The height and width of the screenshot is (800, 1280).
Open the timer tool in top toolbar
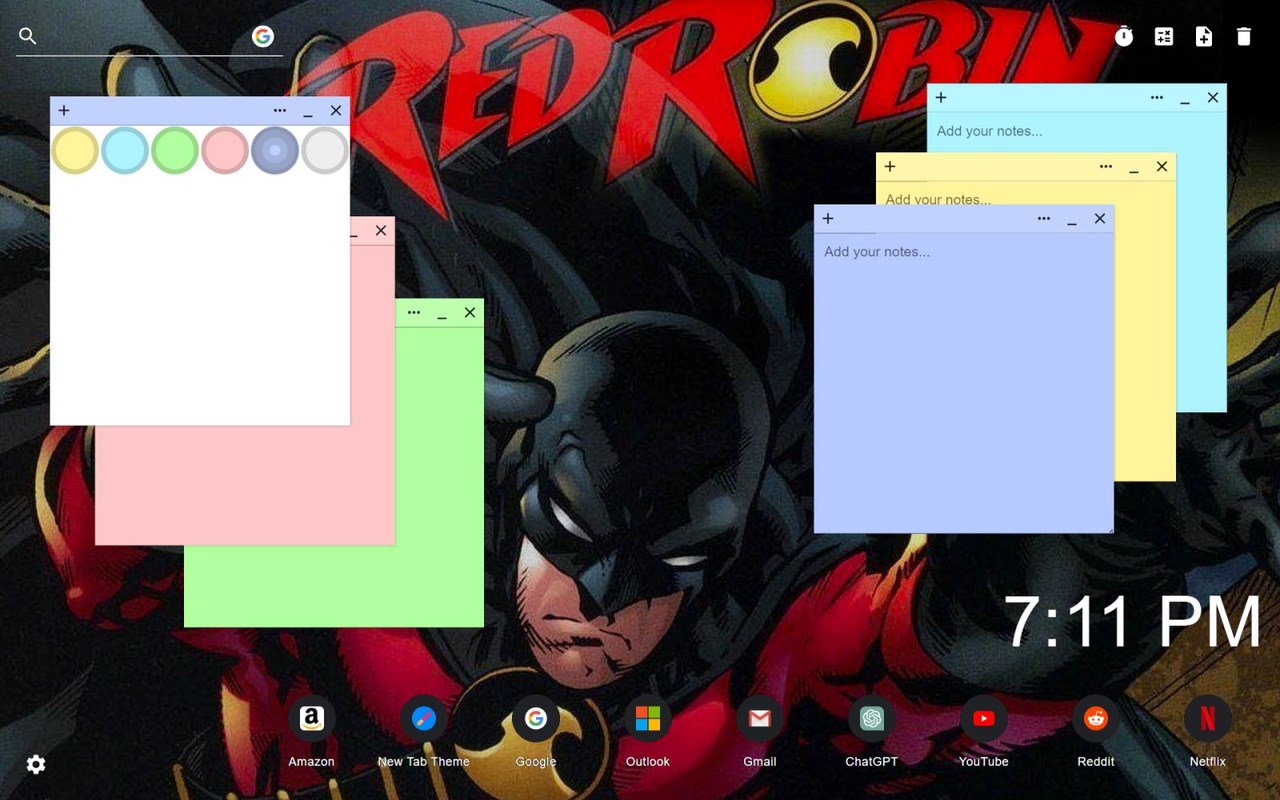tap(1124, 37)
